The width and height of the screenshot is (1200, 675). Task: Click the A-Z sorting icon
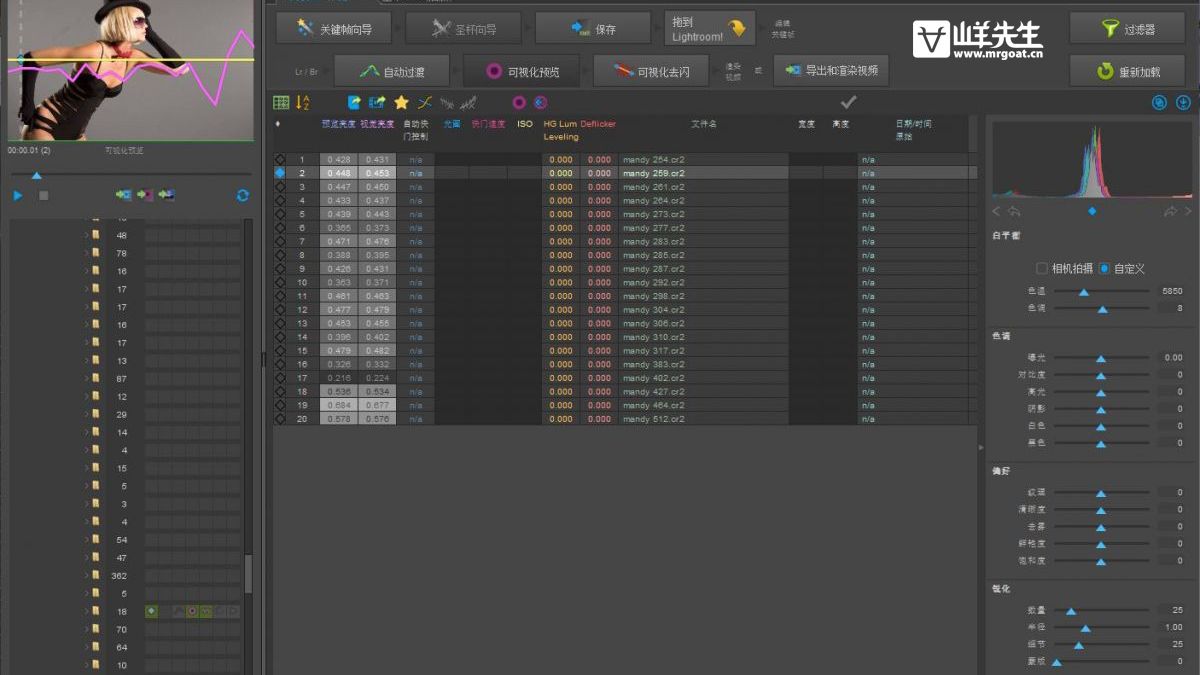pos(302,101)
